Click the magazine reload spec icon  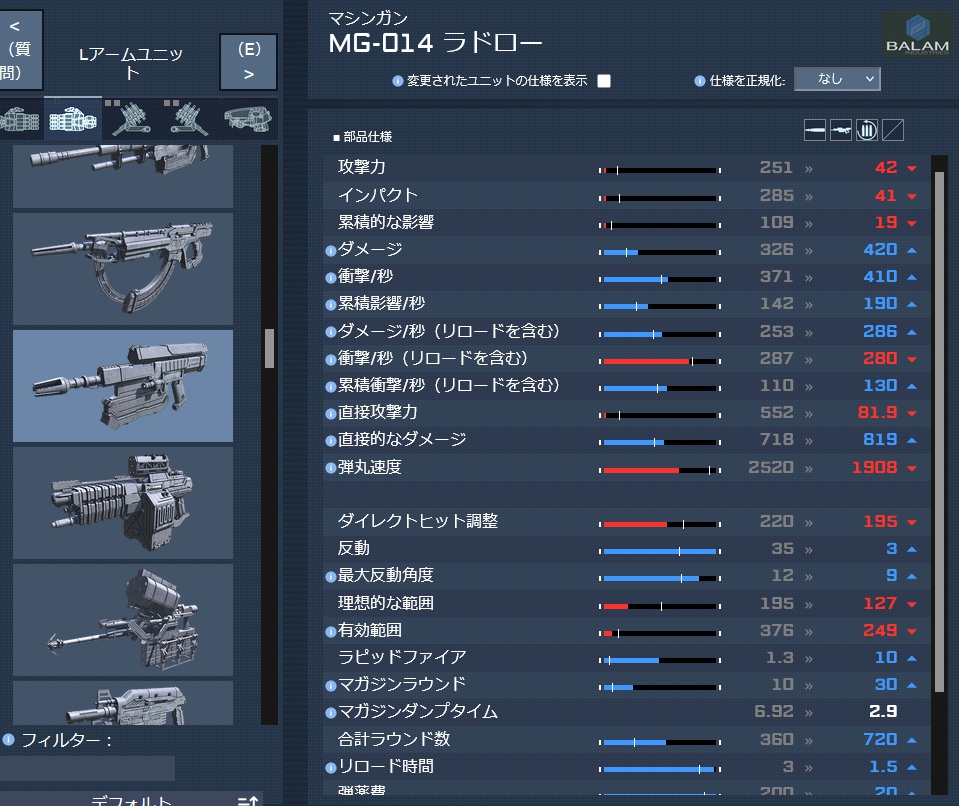click(x=867, y=130)
